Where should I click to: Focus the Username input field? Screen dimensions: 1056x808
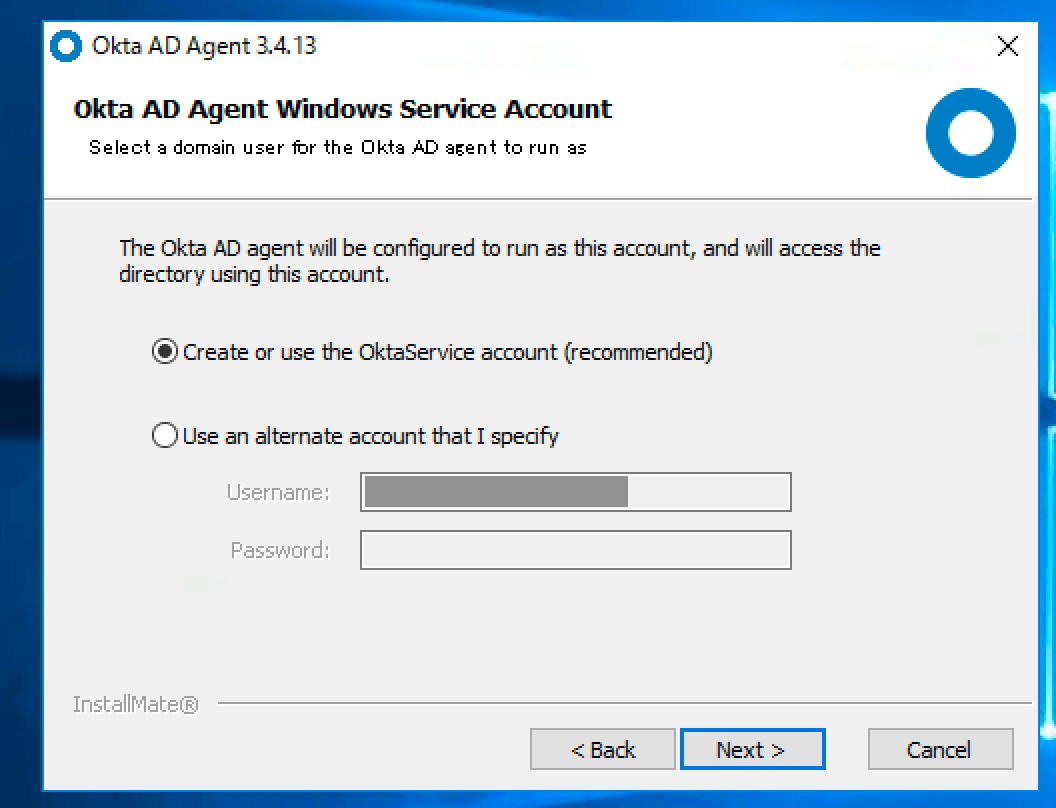575,492
